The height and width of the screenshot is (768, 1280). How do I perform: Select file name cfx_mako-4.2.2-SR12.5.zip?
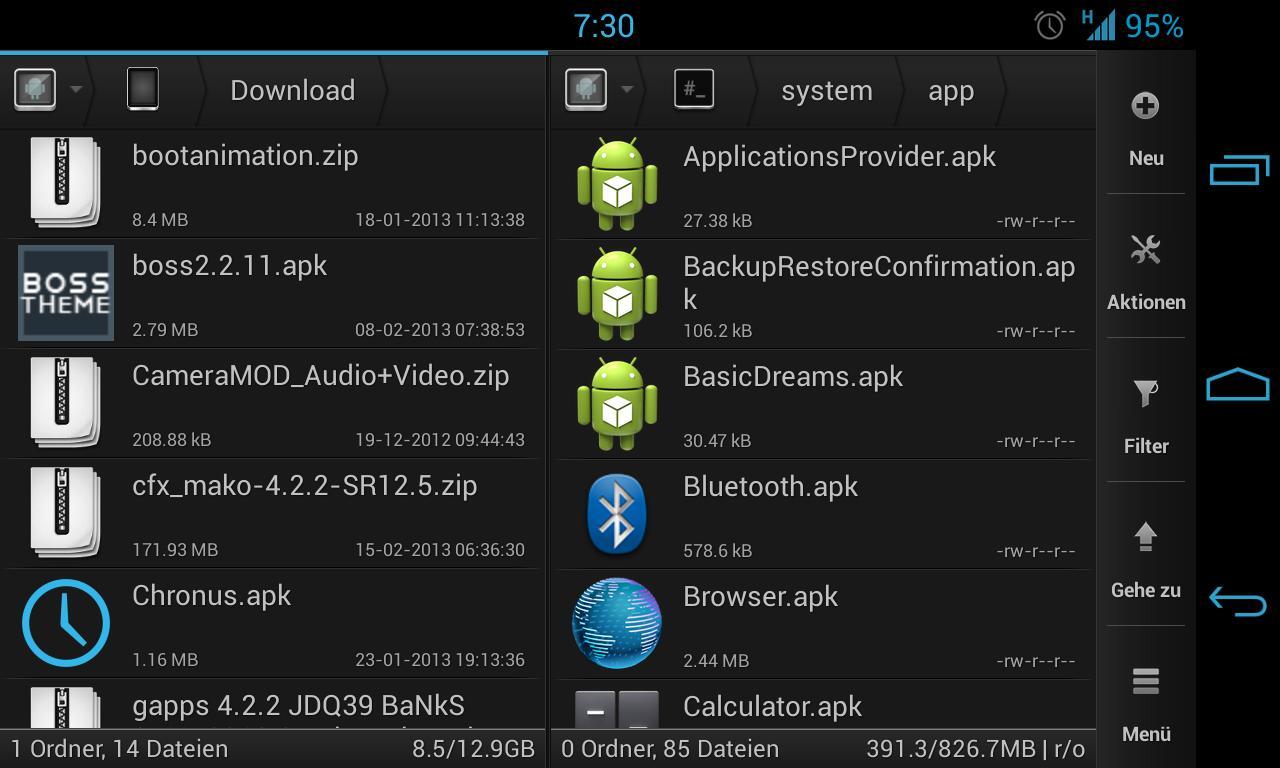click(x=305, y=487)
